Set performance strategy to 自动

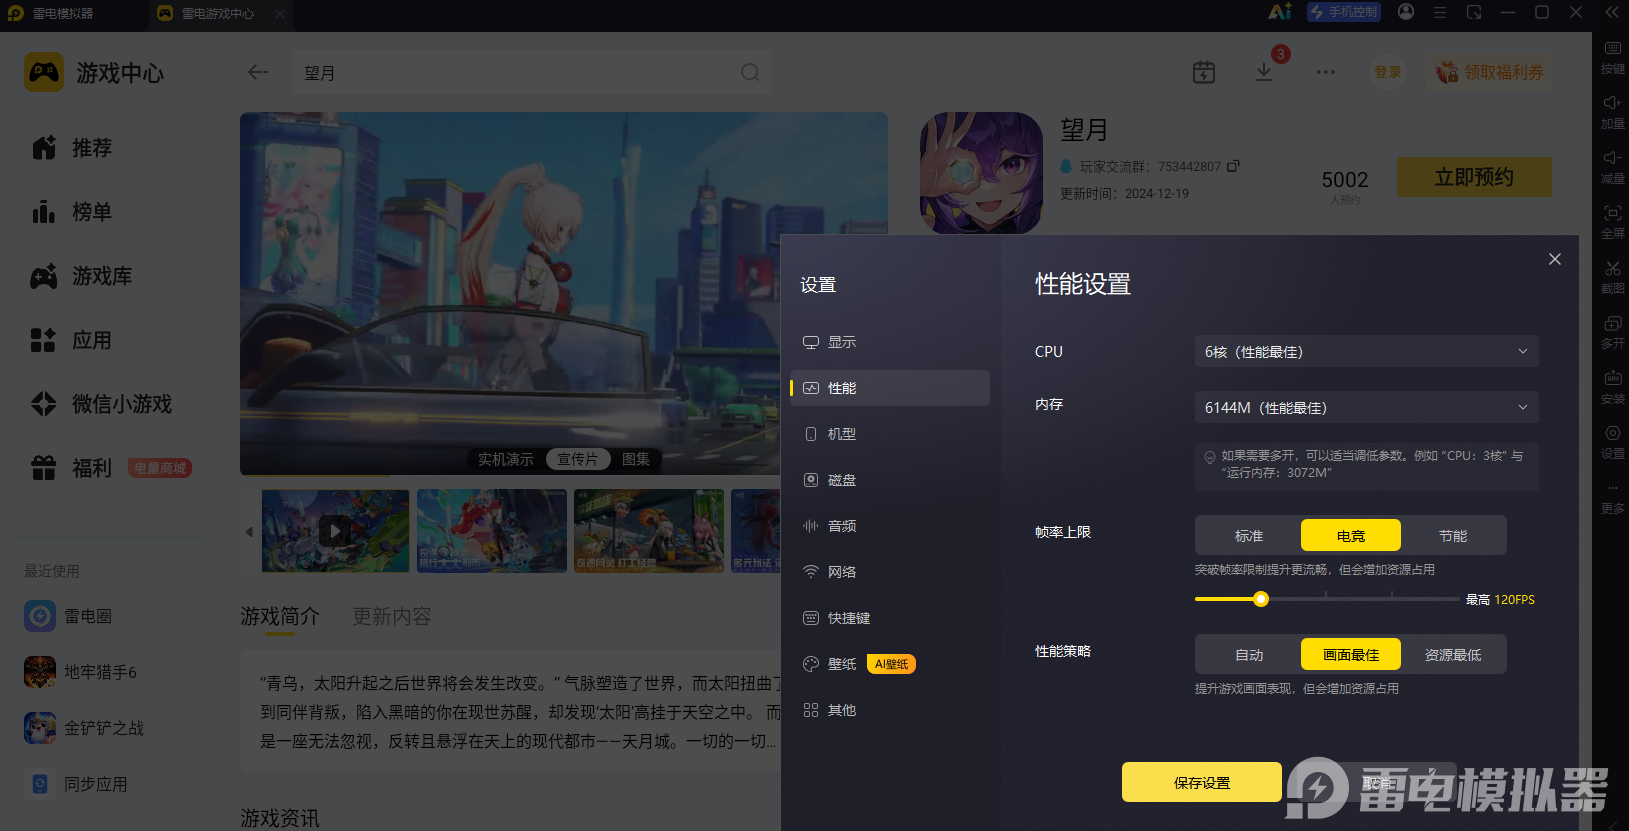[x=1249, y=655]
